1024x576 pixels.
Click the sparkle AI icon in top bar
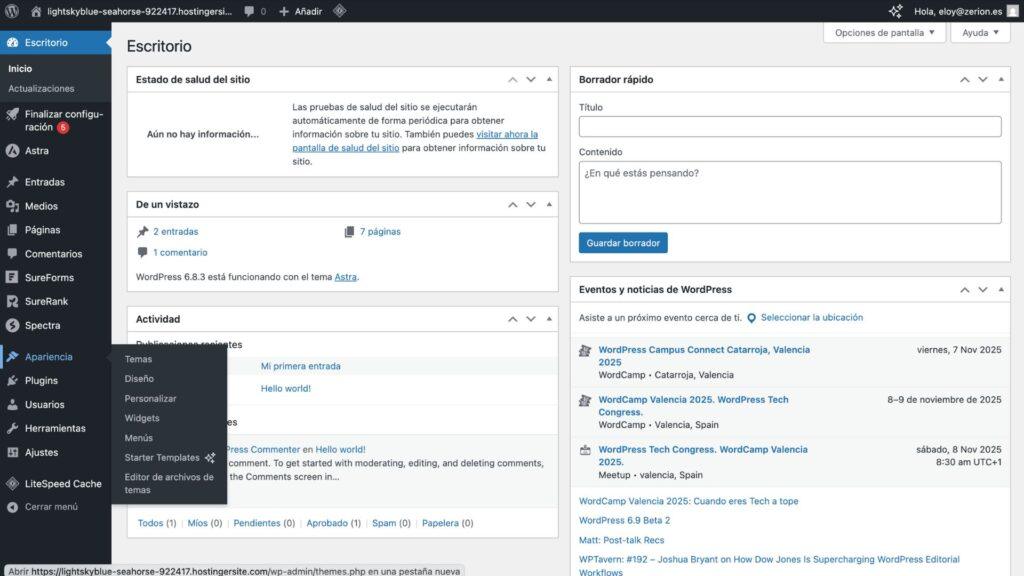point(895,11)
